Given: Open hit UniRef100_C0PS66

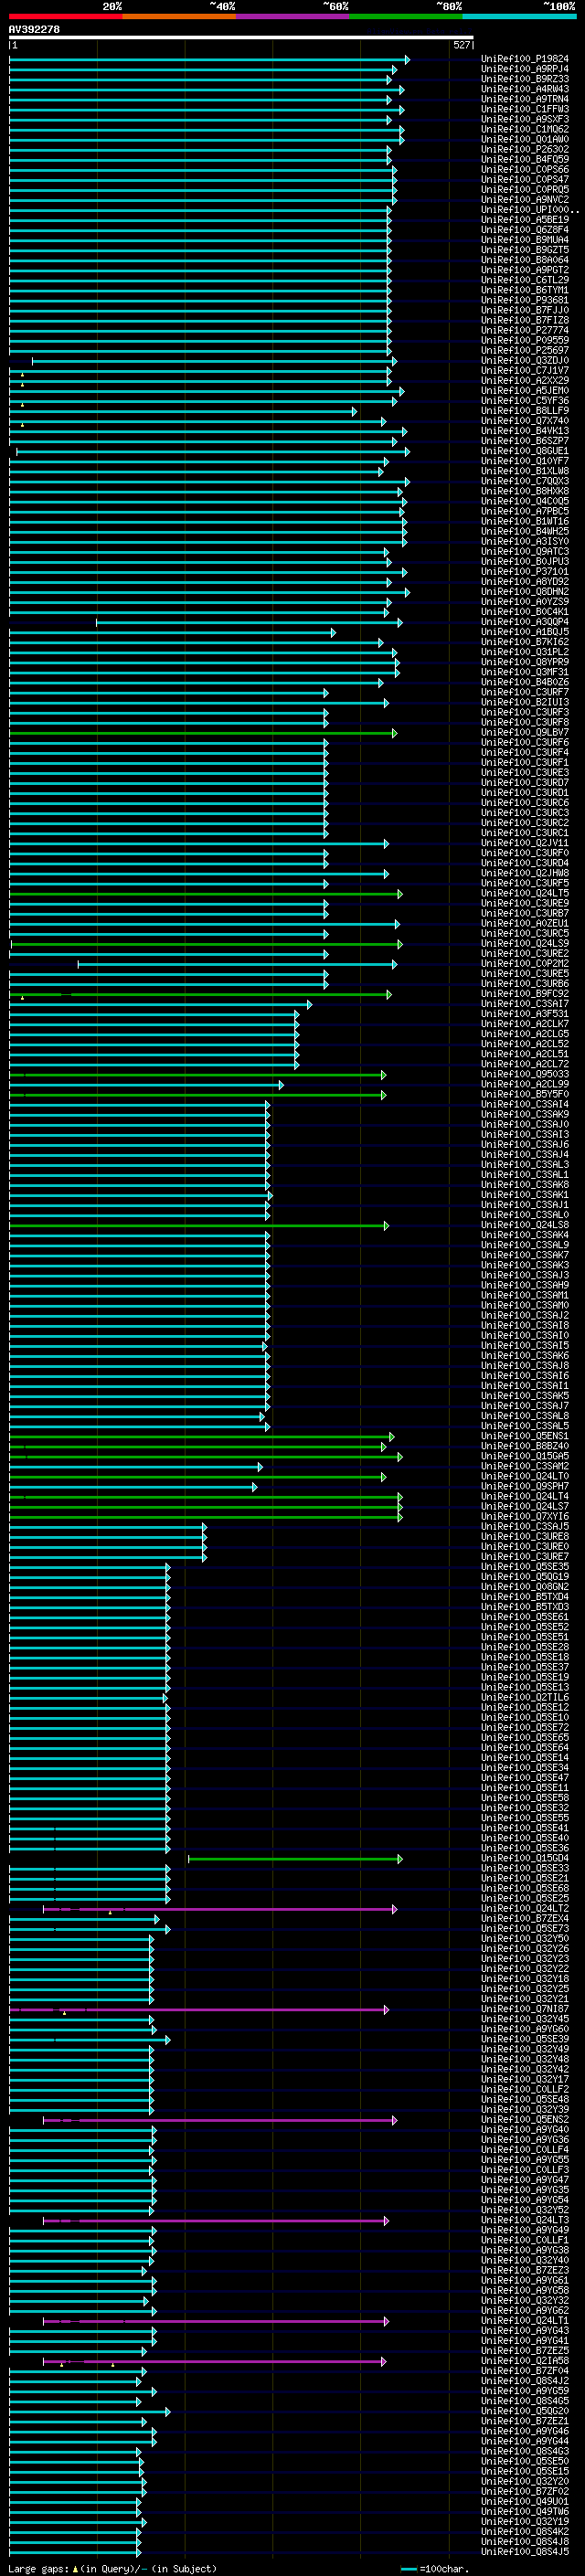Looking at the screenshot, I should (524, 170).
